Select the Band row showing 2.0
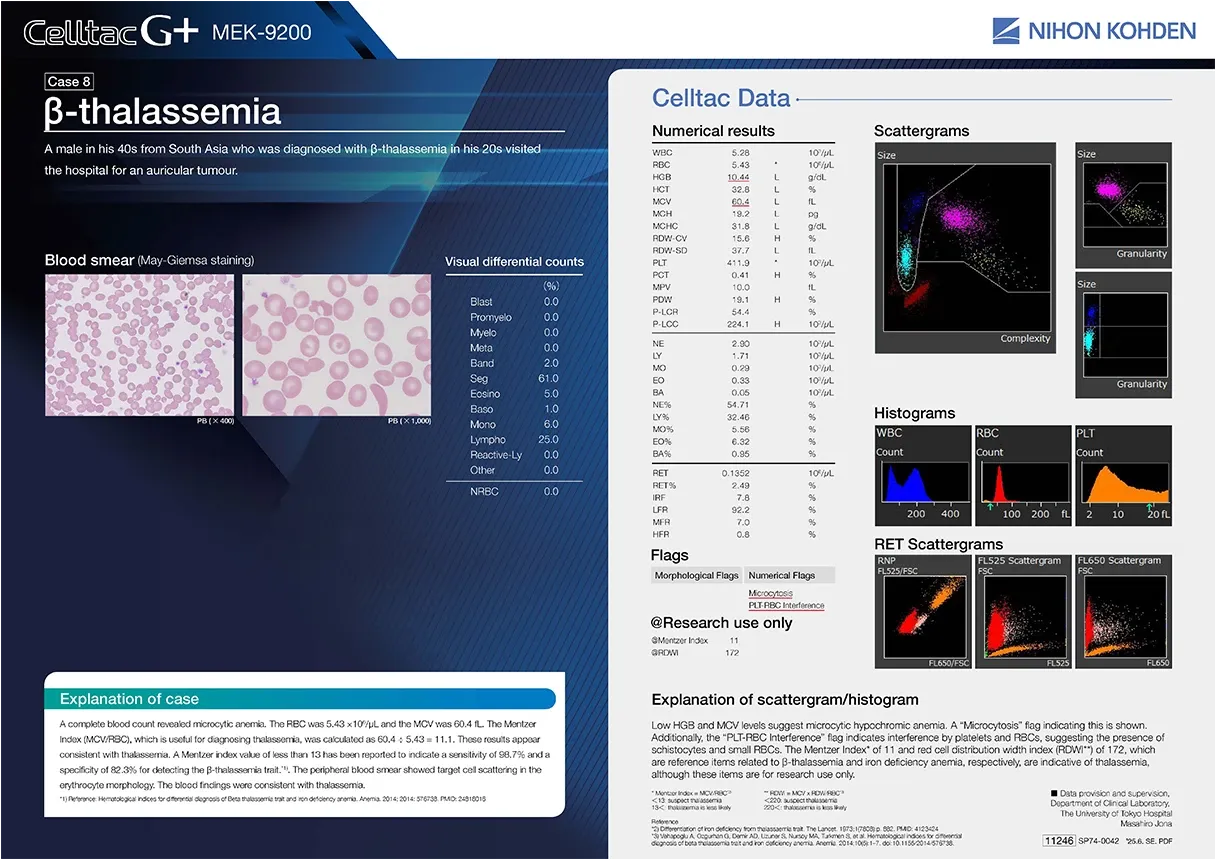Screen dimensions: 1216x860 tap(514, 363)
